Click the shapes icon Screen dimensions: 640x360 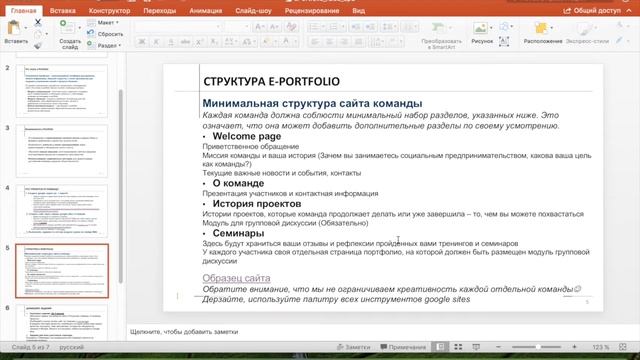(x=504, y=27)
